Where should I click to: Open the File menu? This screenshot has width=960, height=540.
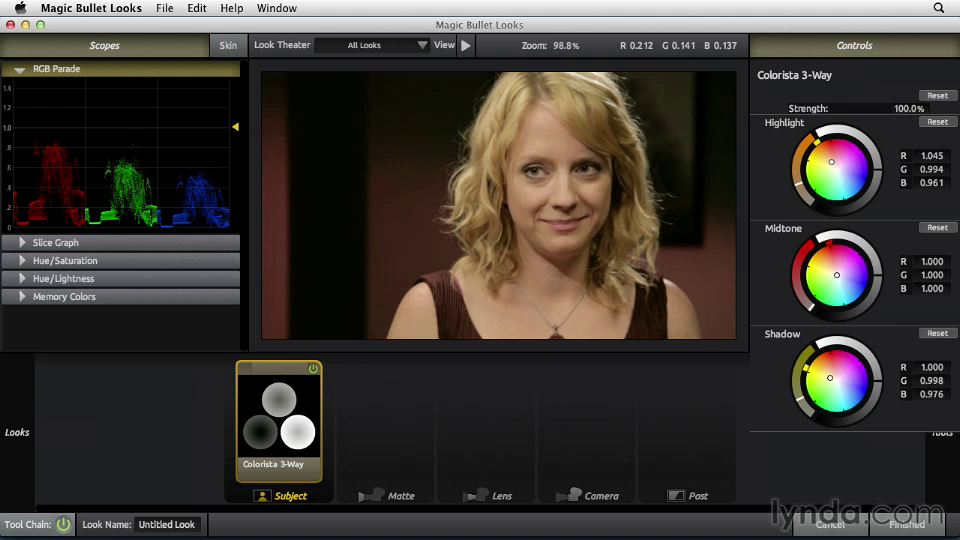165,8
